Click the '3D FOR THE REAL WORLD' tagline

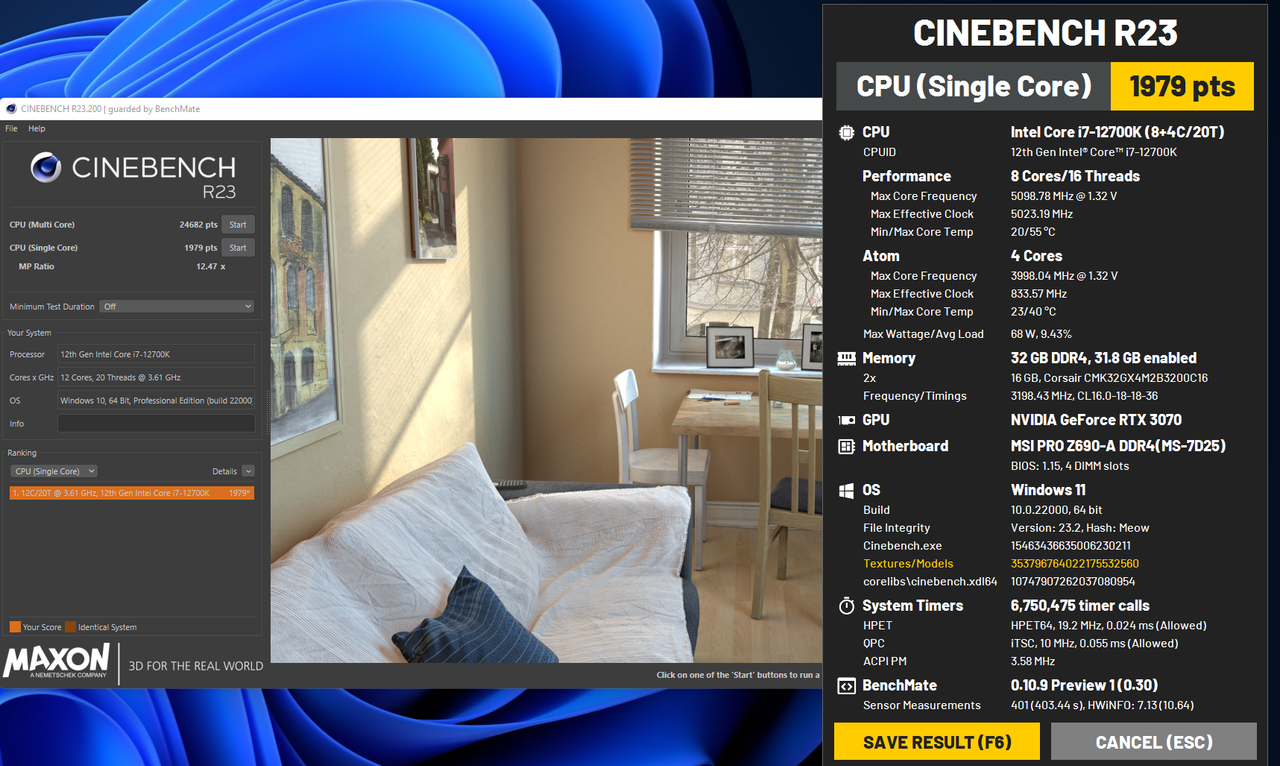coord(195,666)
